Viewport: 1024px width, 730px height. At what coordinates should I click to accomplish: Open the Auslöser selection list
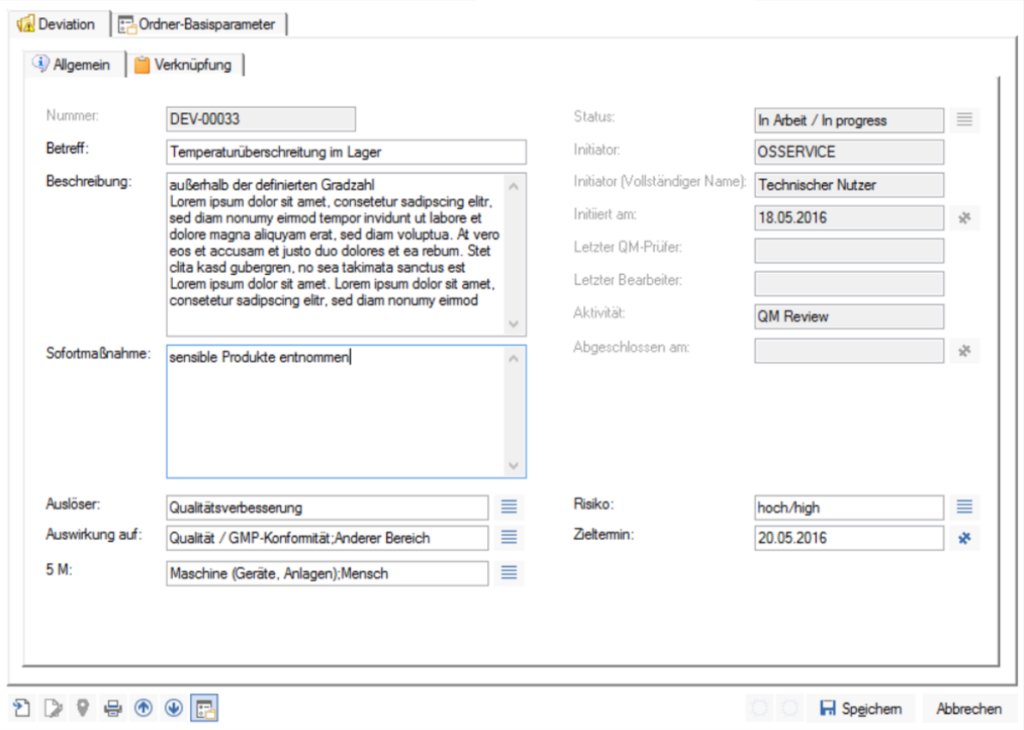tap(509, 507)
